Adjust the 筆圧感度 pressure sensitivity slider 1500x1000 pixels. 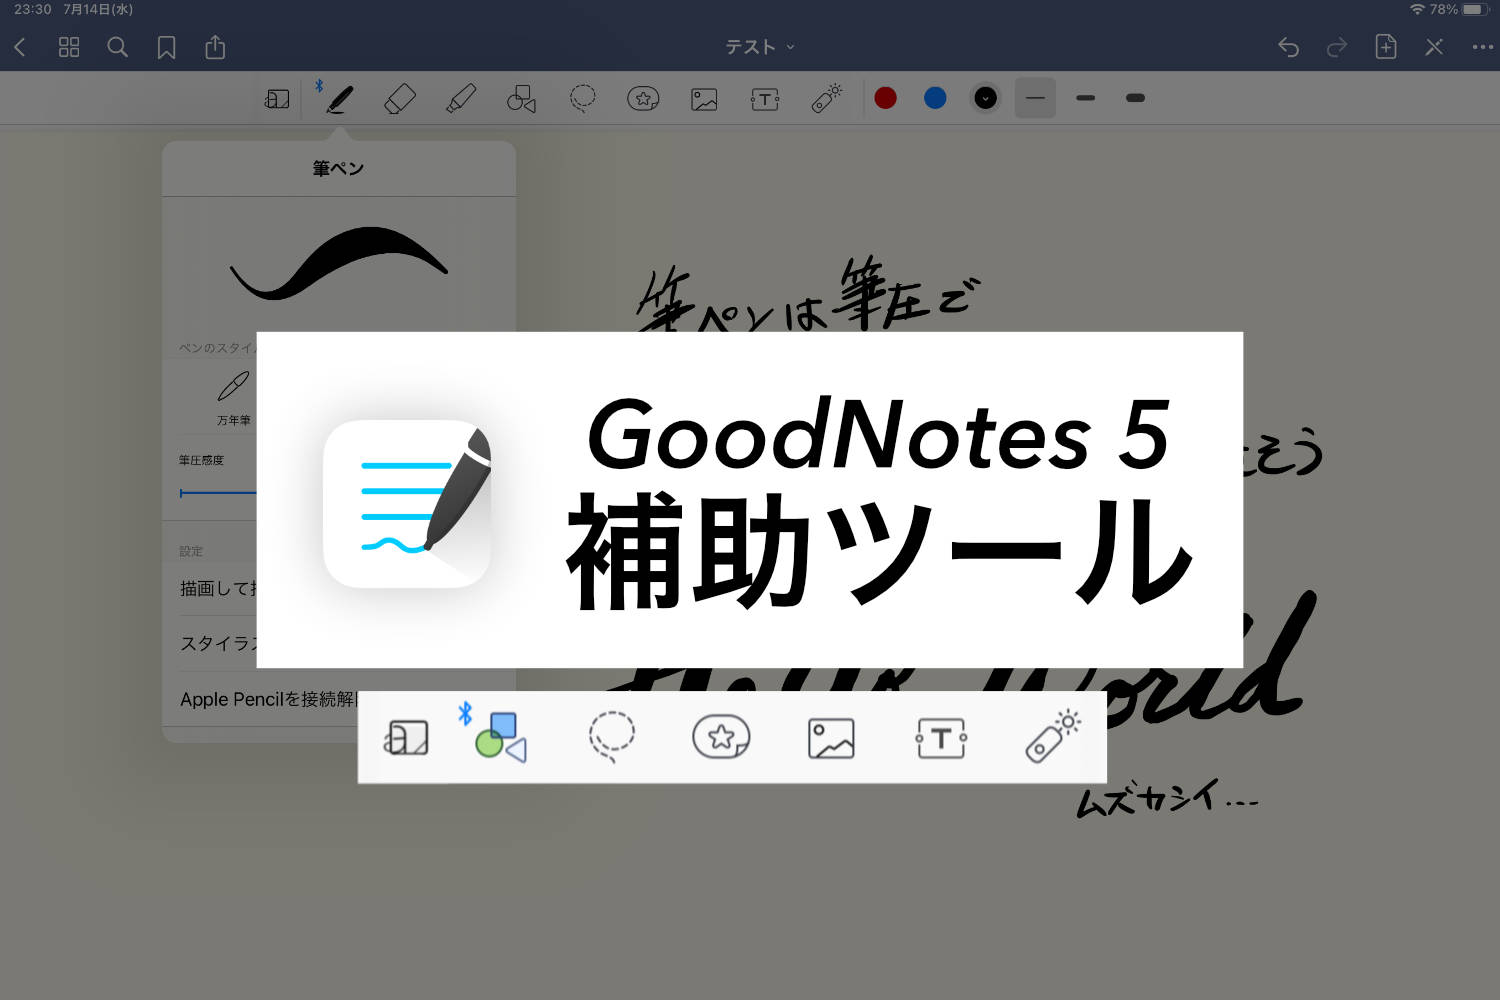tap(218, 493)
